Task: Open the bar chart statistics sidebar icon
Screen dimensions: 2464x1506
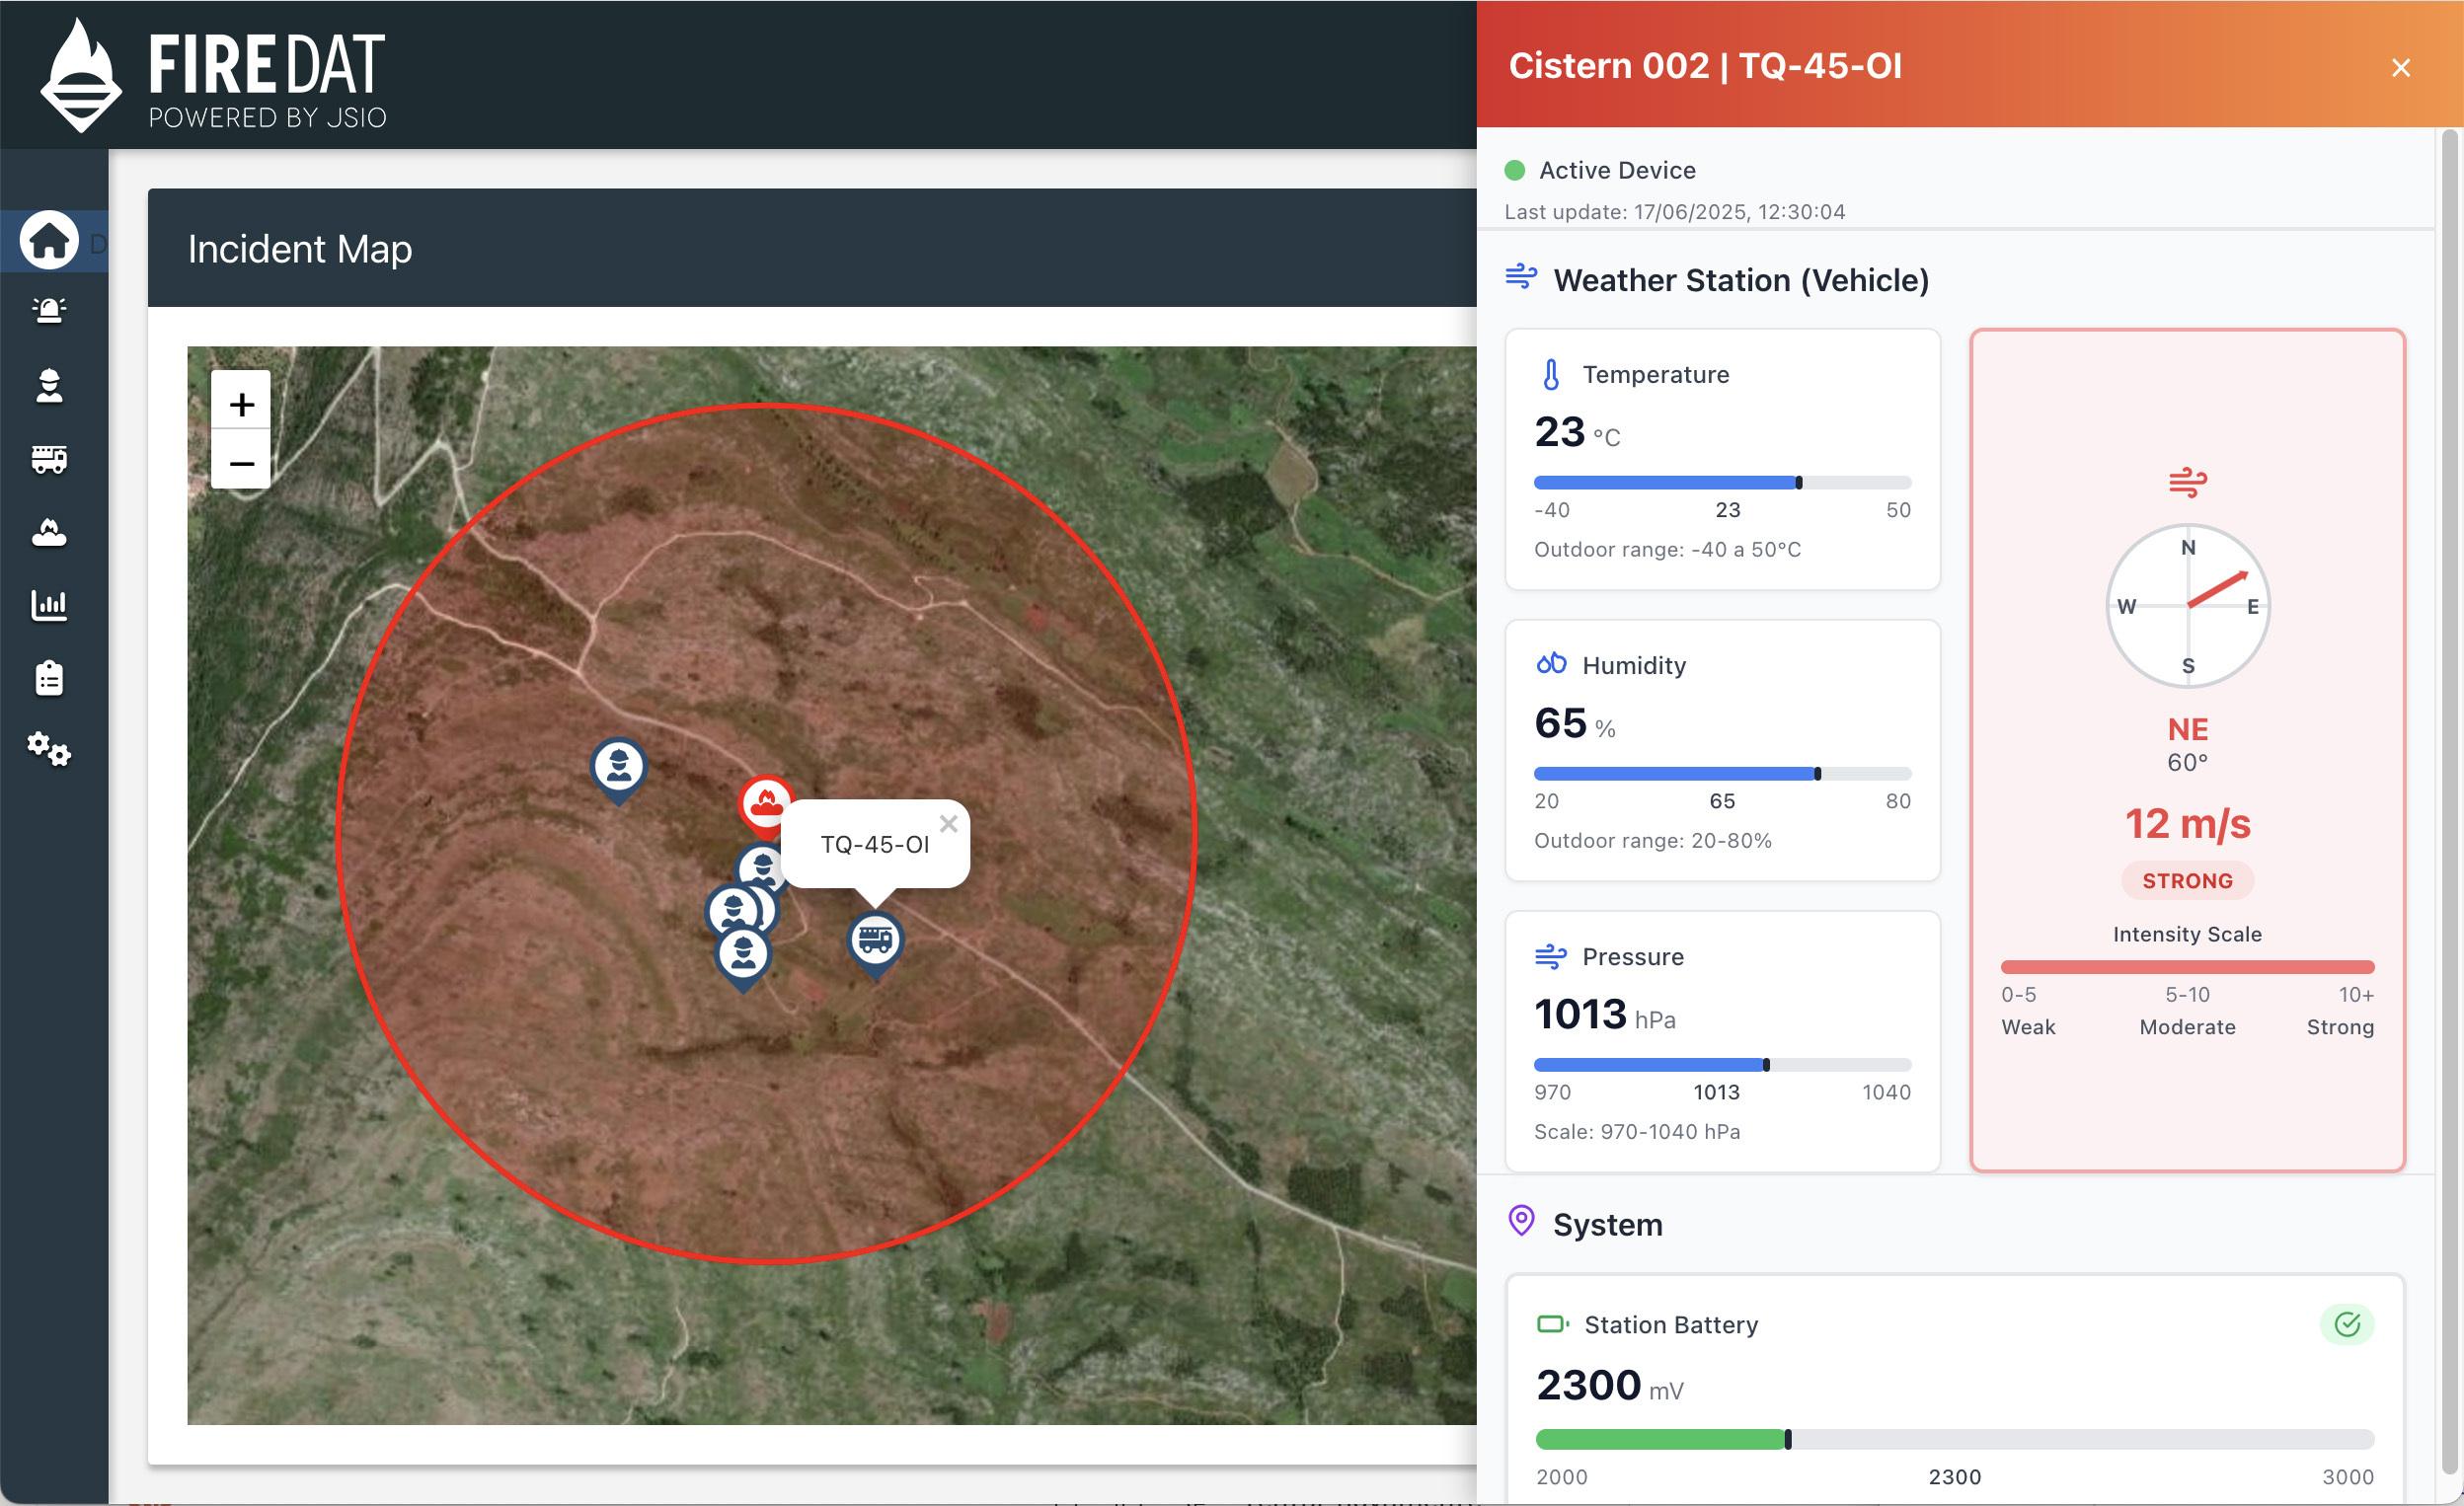Action: (x=49, y=605)
